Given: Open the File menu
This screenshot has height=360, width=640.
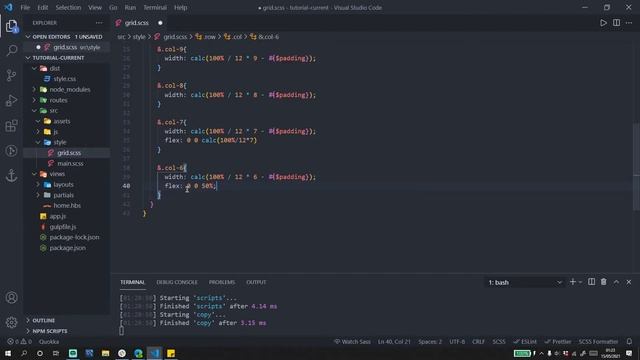Looking at the screenshot, I should click(25, 7).
